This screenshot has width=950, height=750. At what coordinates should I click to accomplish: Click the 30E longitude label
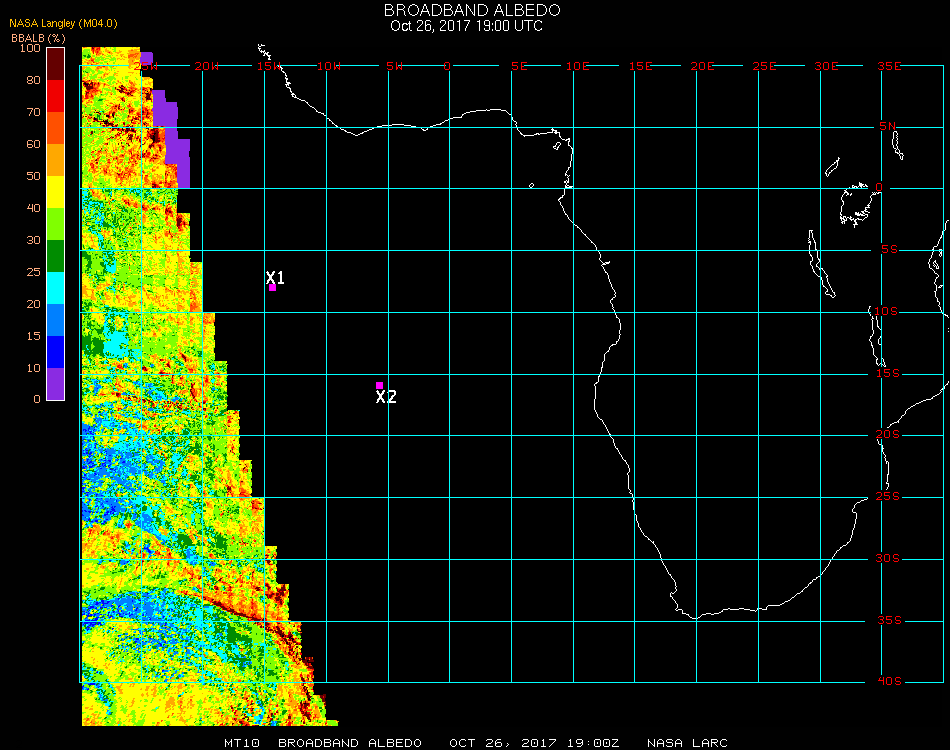826,66
